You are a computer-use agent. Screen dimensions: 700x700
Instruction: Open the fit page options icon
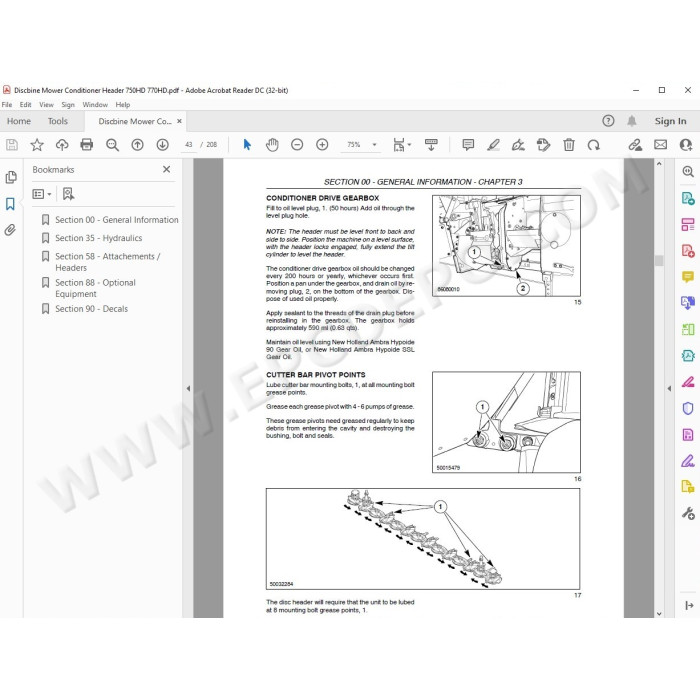(x=401, y=145)
